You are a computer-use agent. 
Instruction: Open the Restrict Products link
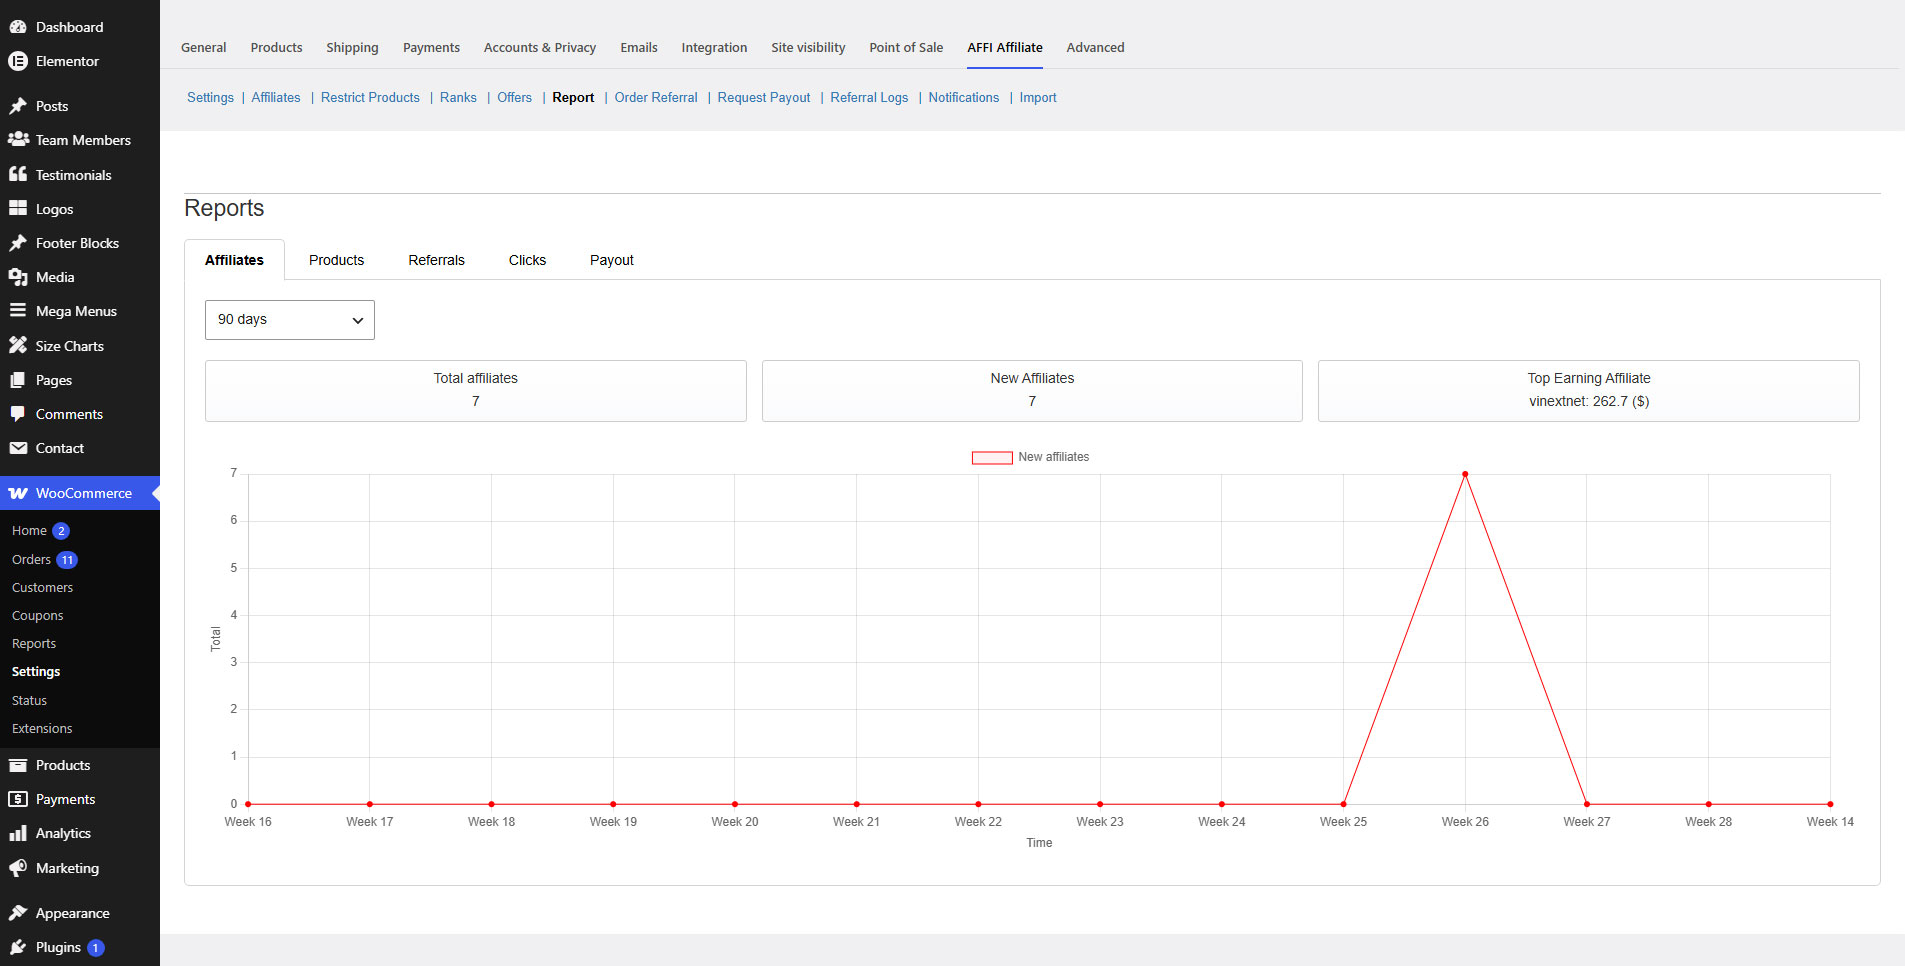pyautogui.click(x=370, y=97)
